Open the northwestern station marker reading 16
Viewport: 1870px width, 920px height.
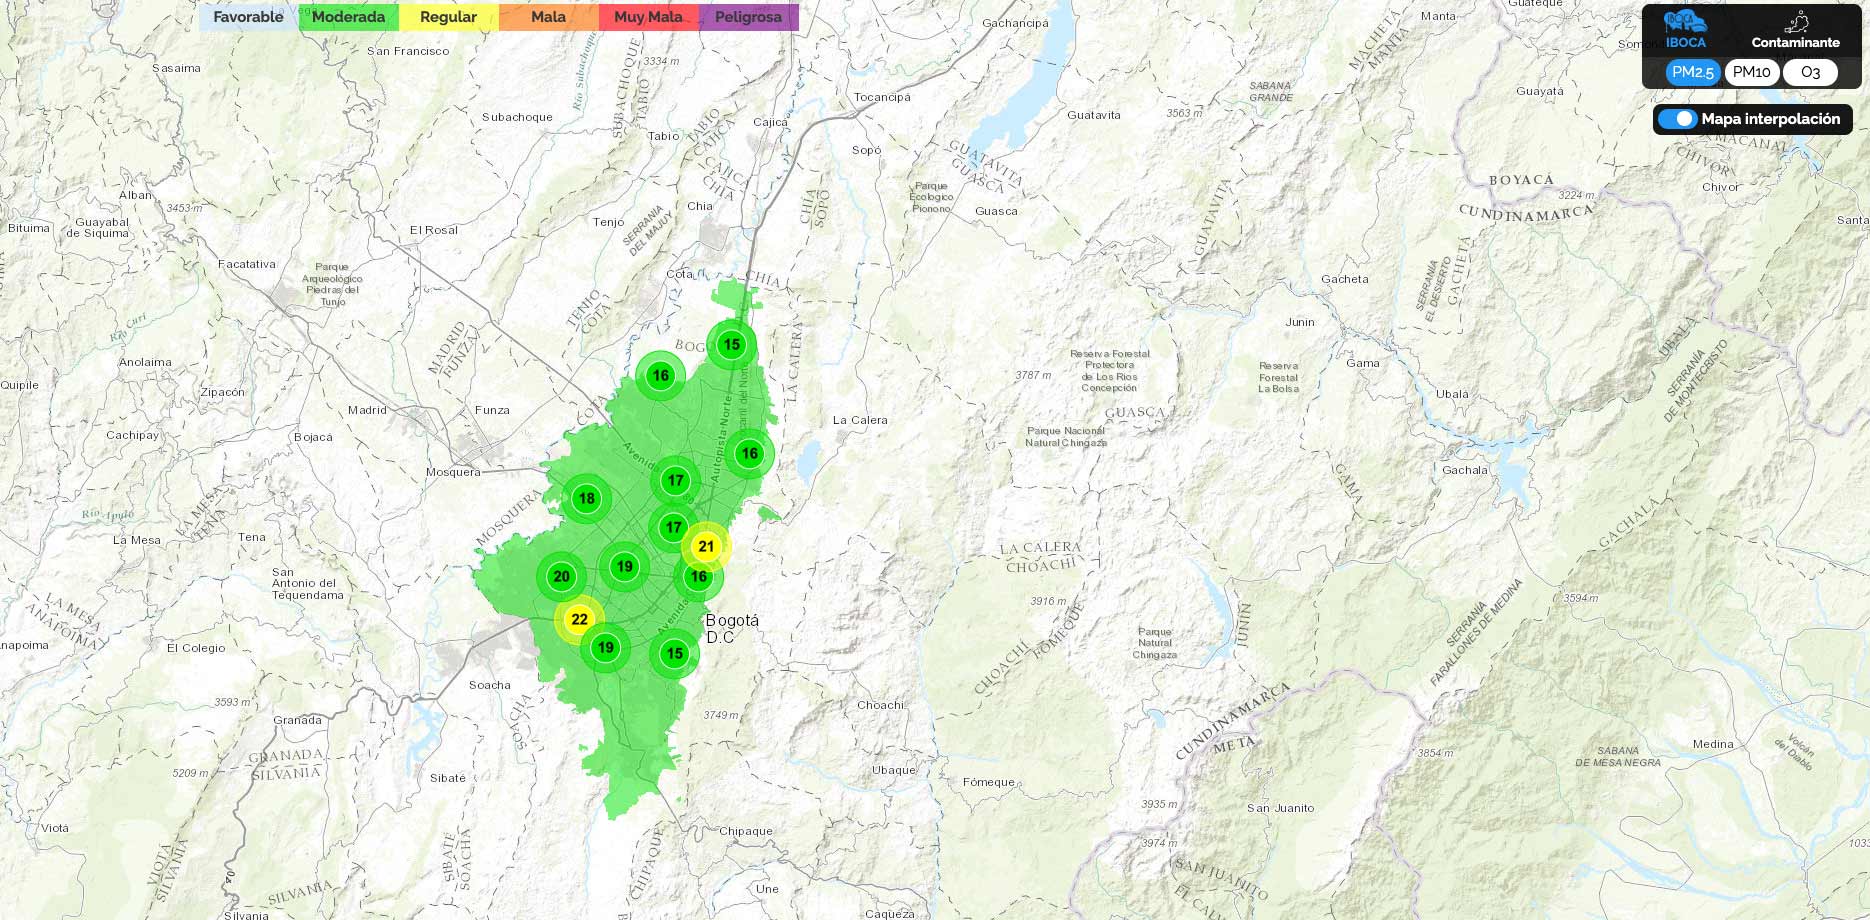point(661,376)
